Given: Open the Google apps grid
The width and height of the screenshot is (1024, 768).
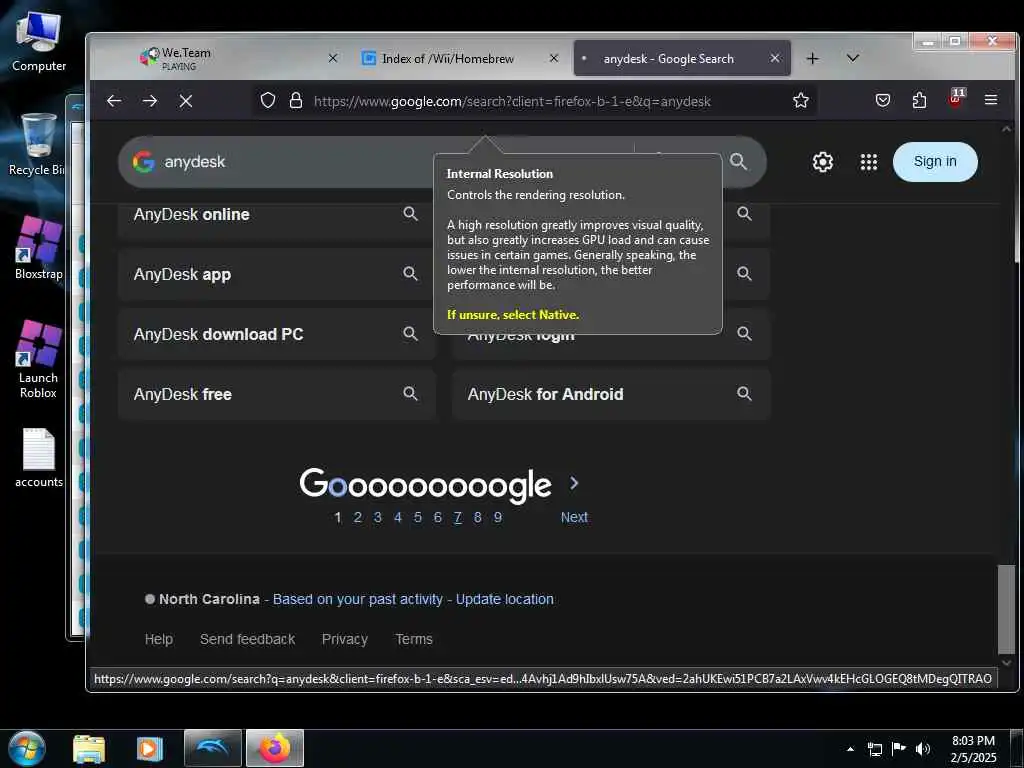Looking at the screenshot, I should tap(869, 162).
